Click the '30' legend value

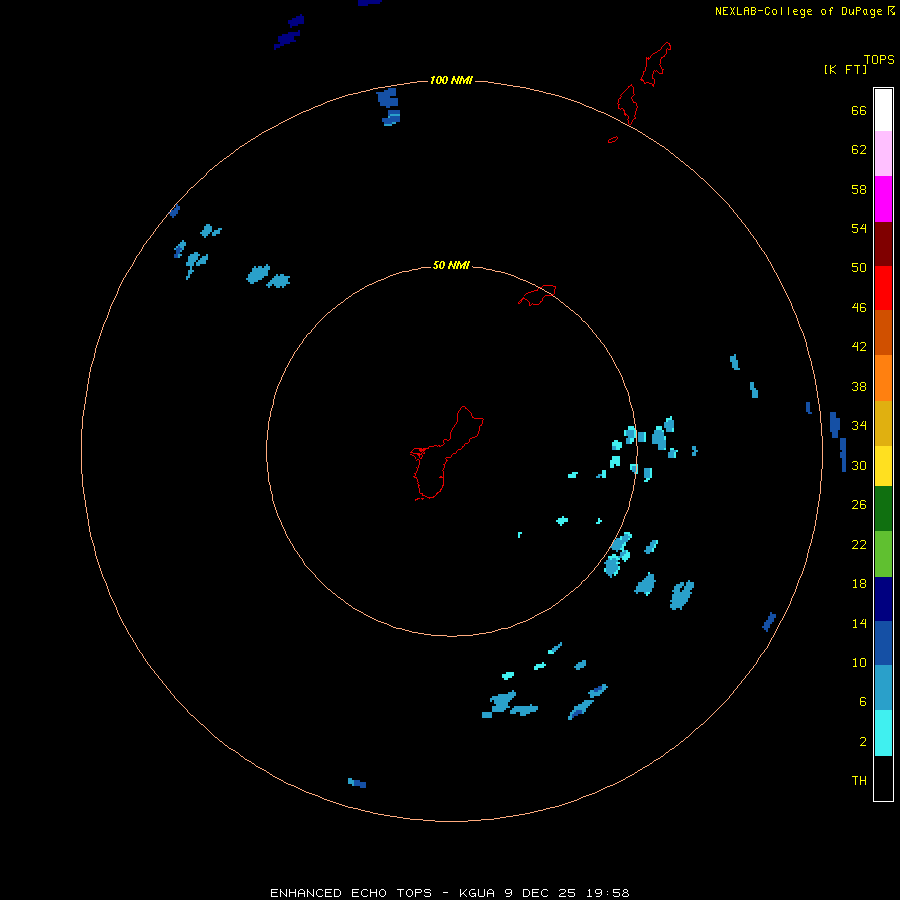(x=859, y=465)
